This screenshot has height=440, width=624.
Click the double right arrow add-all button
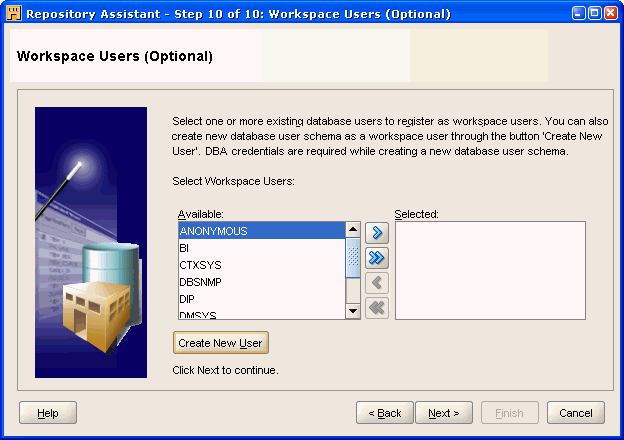(377, 258)
